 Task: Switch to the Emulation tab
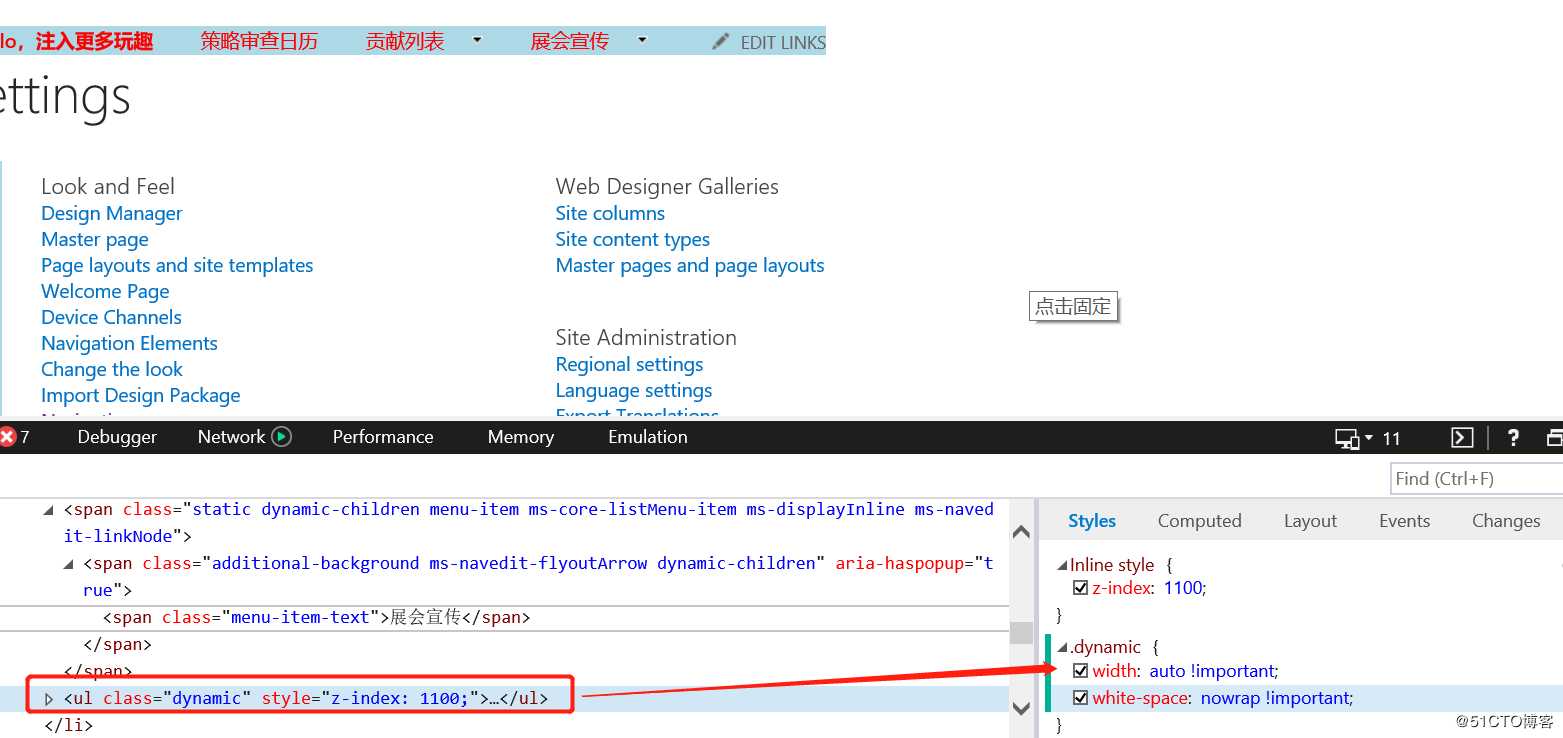click(x=648, y=437)
